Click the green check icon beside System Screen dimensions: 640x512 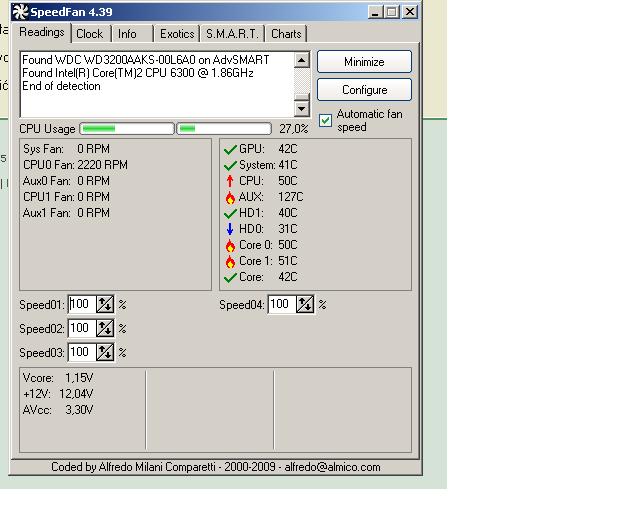coord(230,165)
